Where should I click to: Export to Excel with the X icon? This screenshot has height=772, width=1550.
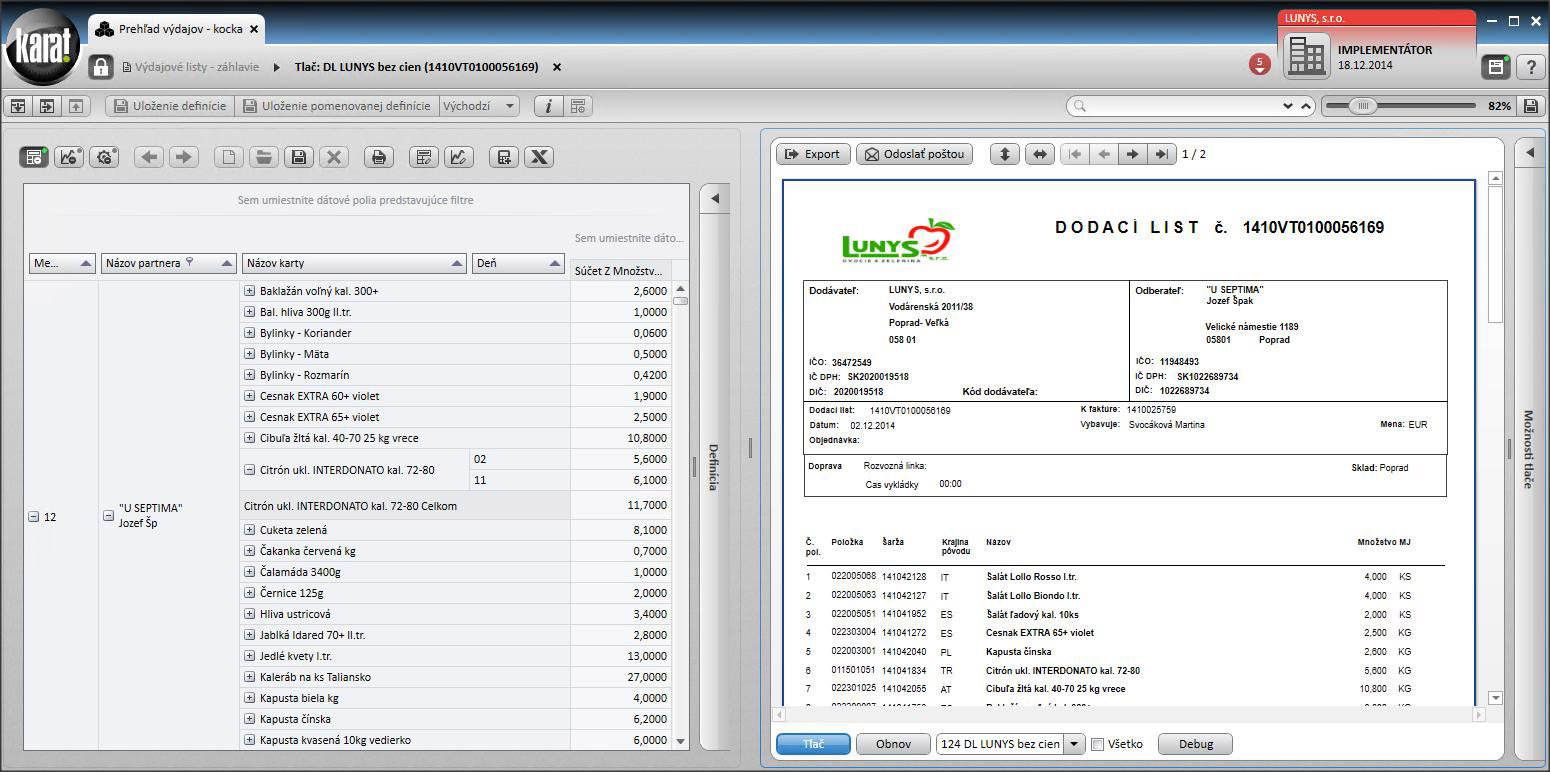coord(539,157)
